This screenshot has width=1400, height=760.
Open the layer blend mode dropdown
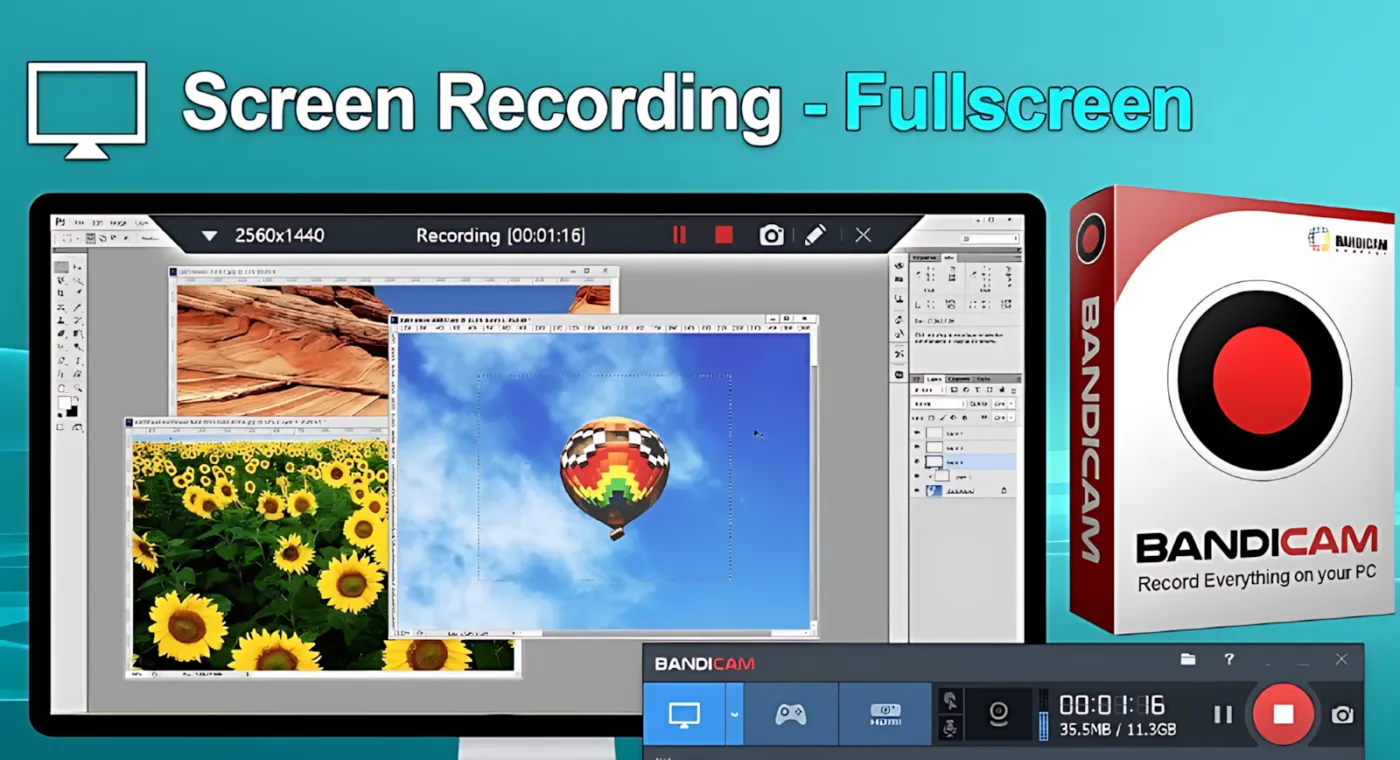(x=938, y=404)
